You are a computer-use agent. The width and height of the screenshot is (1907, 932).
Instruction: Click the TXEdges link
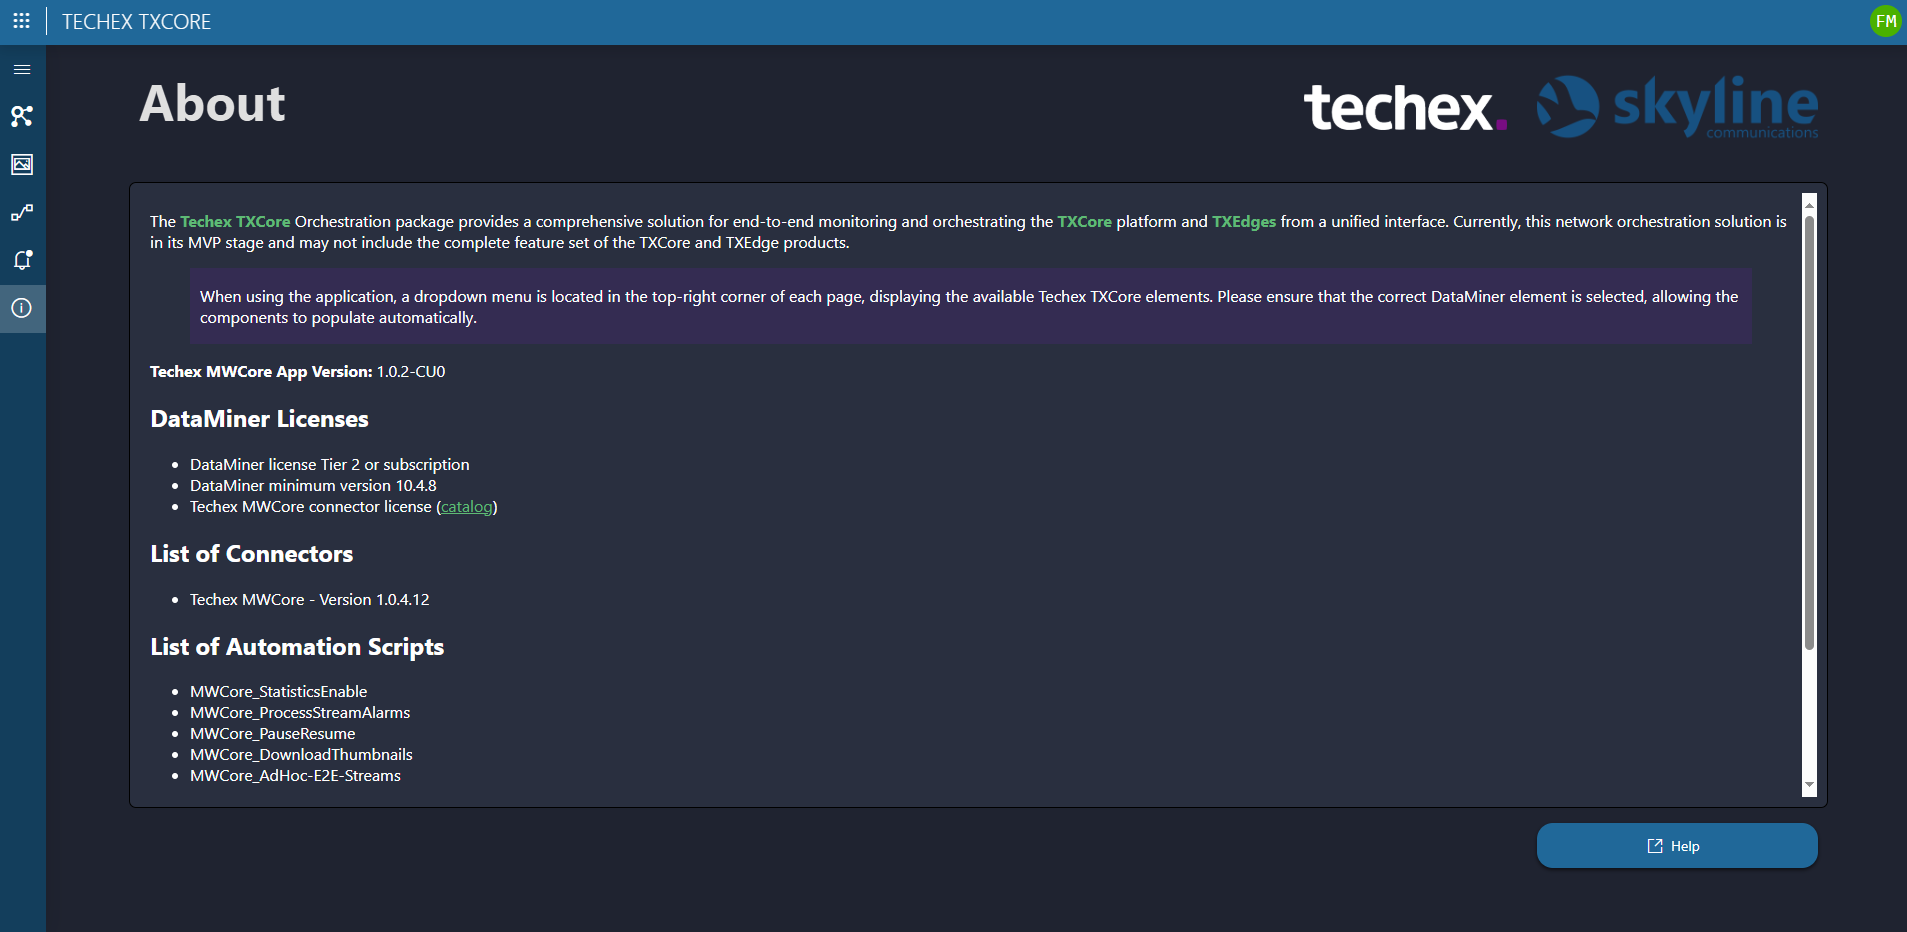pyautogui.click(x=1244, y=222)
